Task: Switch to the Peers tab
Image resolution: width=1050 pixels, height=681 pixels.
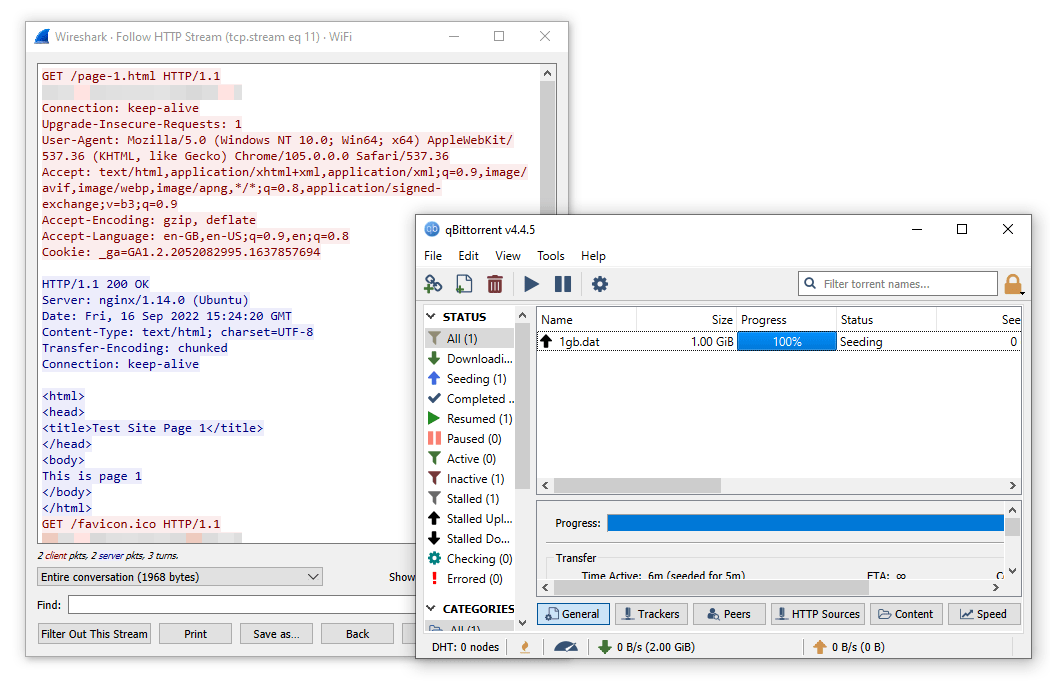Action: [x=729, y=614]
